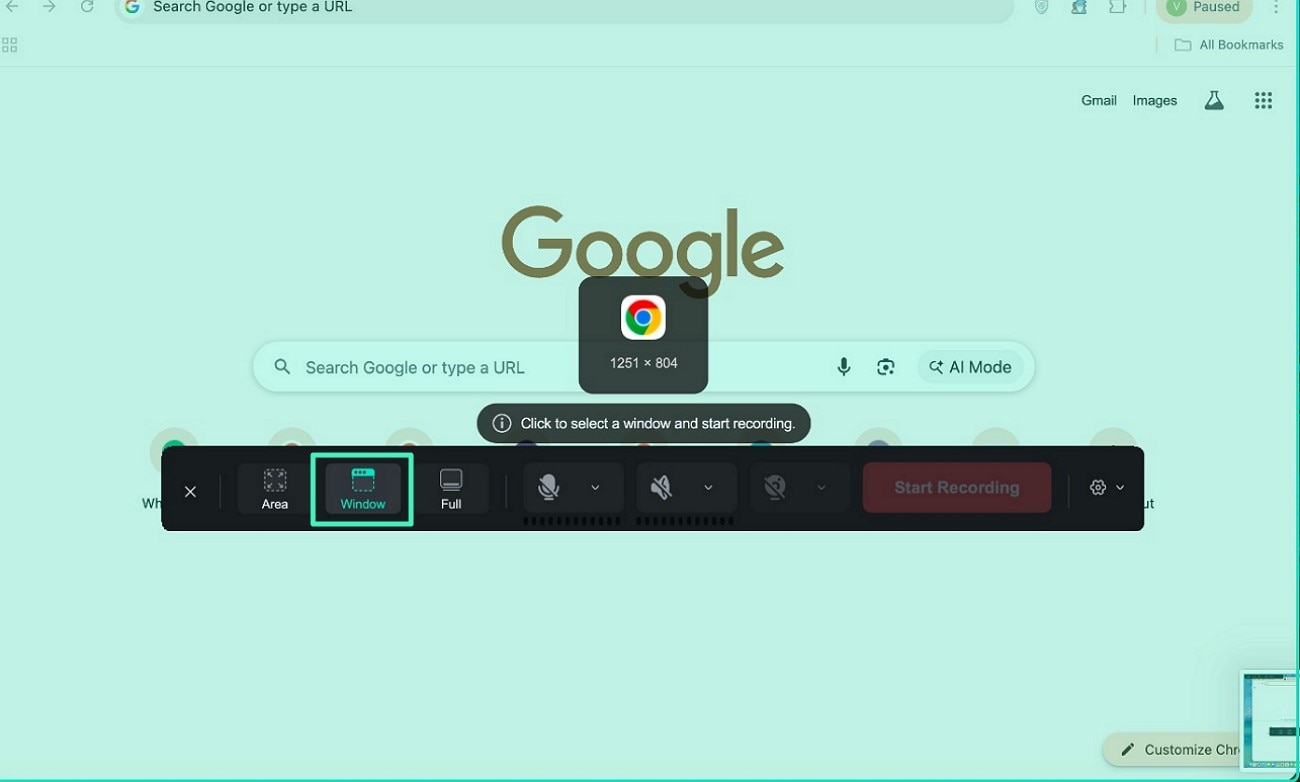Screen dimensions: 1300x782
Task: Open Search Labs flask icon
Action: [1214, 100]
